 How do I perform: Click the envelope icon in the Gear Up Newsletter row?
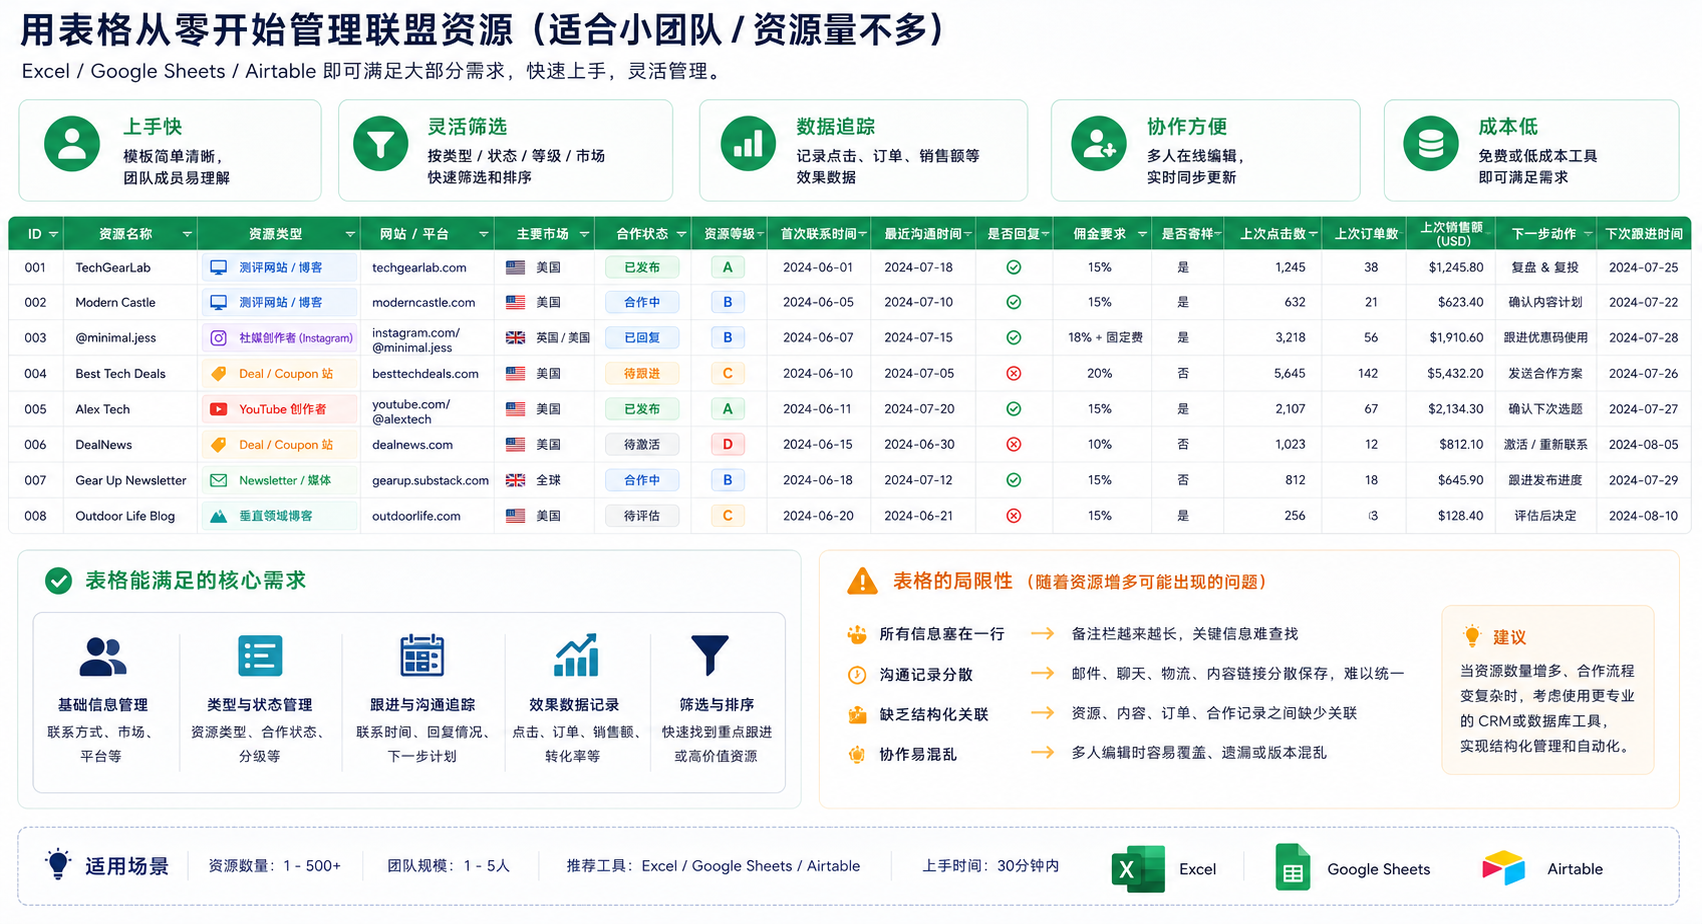[x=218, y=480]
